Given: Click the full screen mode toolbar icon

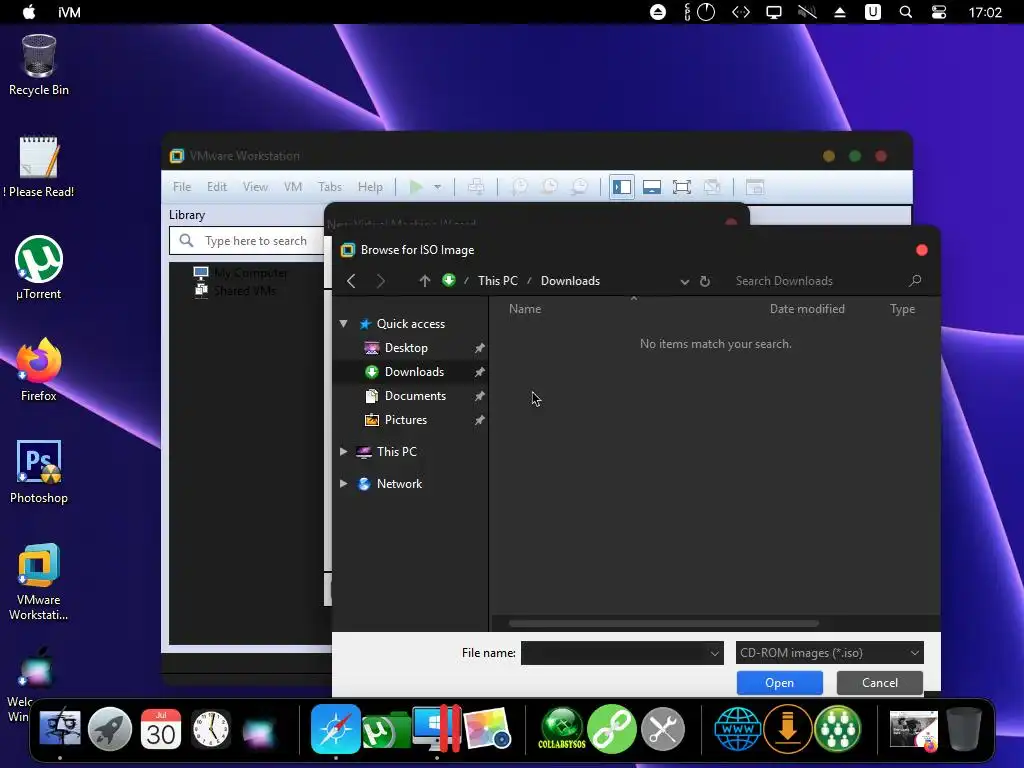Looking at the screenshot, I should 682,187.
